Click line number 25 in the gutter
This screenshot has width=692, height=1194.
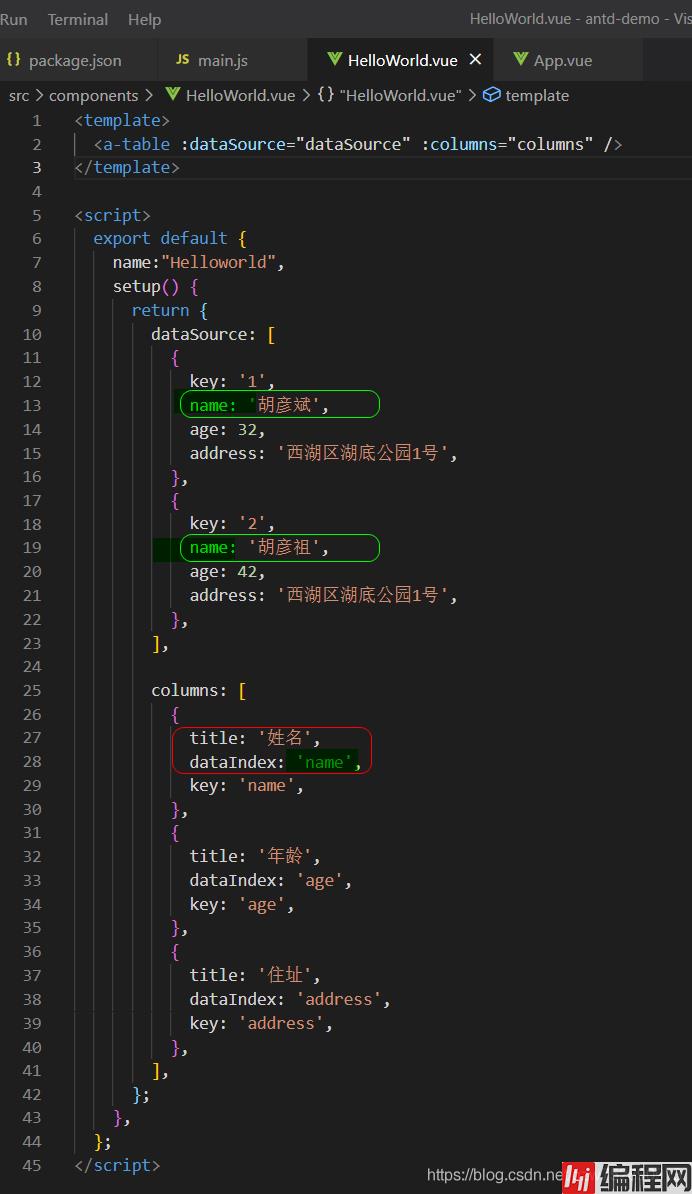pos(31,690)
